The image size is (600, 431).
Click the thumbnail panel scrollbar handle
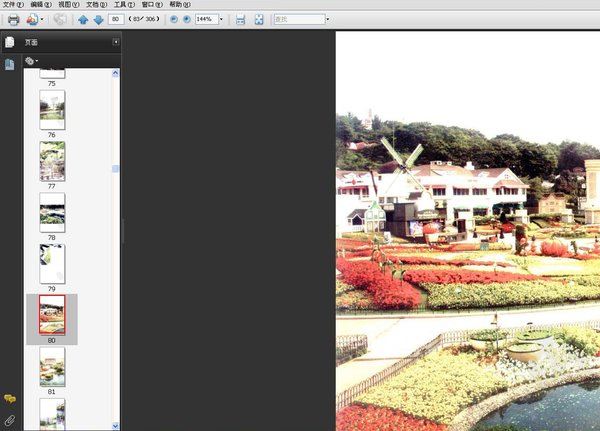115,168
